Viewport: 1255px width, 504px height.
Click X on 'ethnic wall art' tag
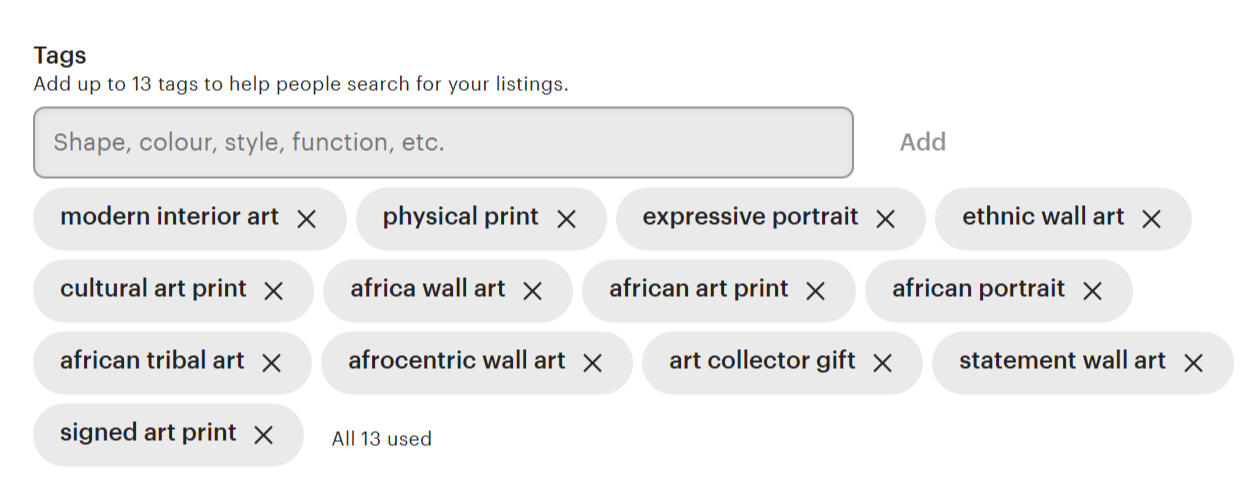click(x=1151, y=219)
